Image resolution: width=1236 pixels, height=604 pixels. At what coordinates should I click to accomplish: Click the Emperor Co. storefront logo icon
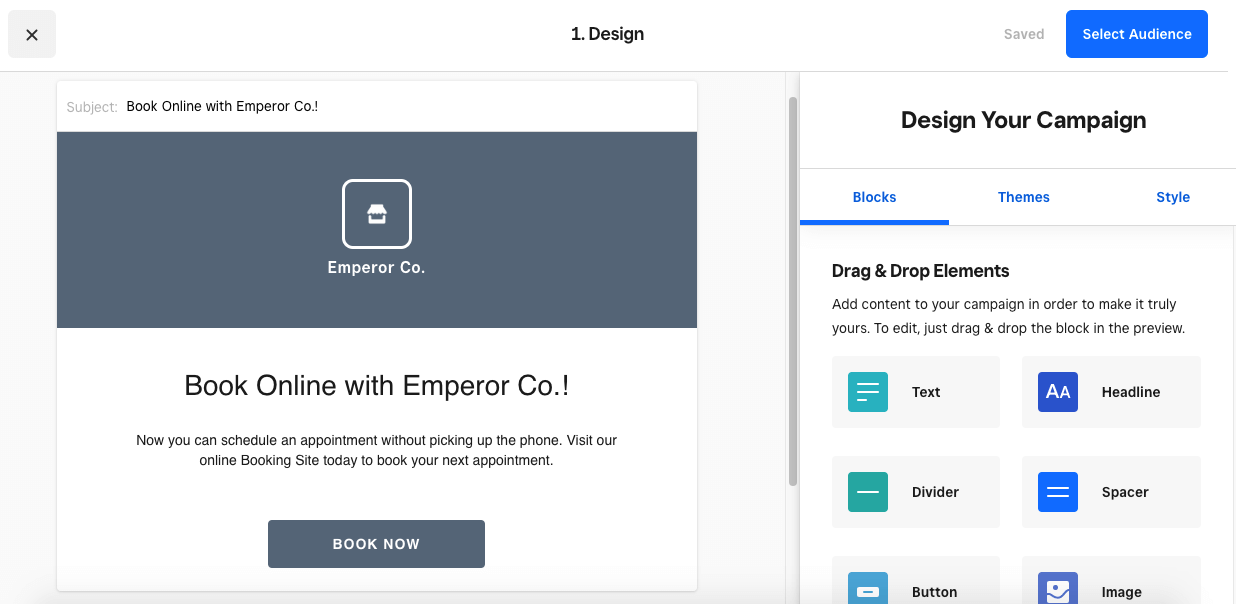[377, 214]
